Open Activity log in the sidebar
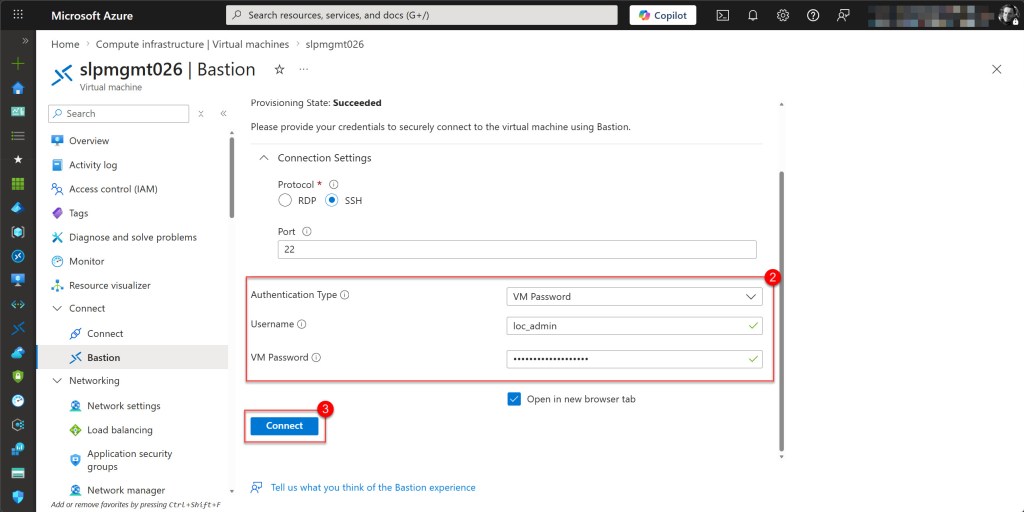 93,165
